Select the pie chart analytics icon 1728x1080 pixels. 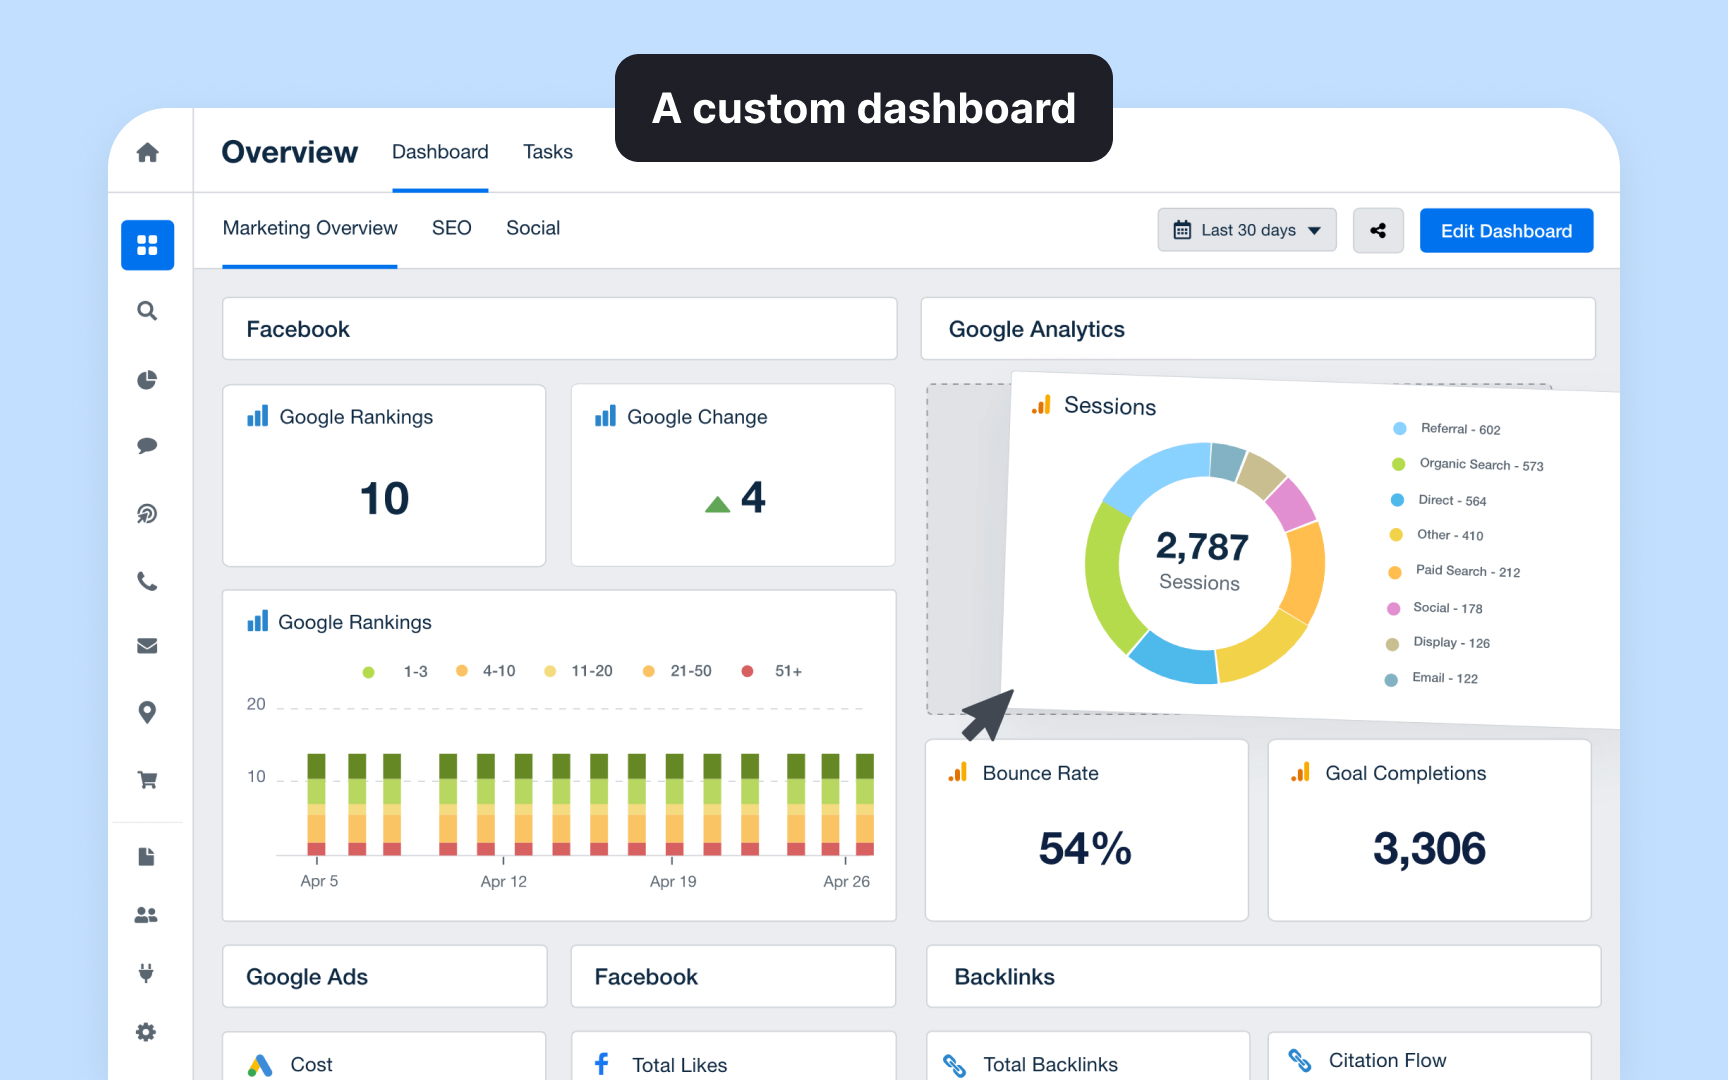(147, 380)
